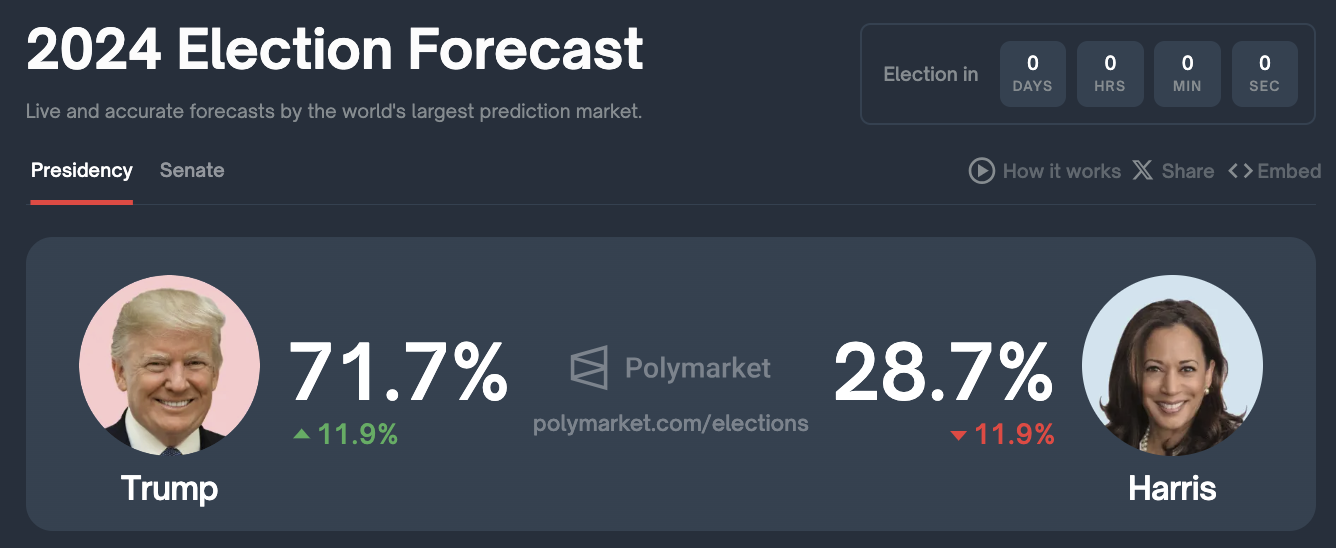The image size is (1336, 548).
Task: Click the red down arrow under Harris's percentage
Action: pos(958,436)
